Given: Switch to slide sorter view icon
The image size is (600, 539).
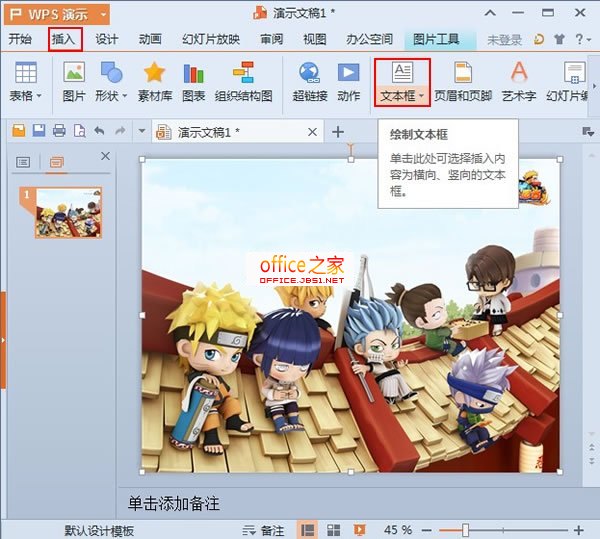Looking at the screenshot, I should tap(334, 530).
